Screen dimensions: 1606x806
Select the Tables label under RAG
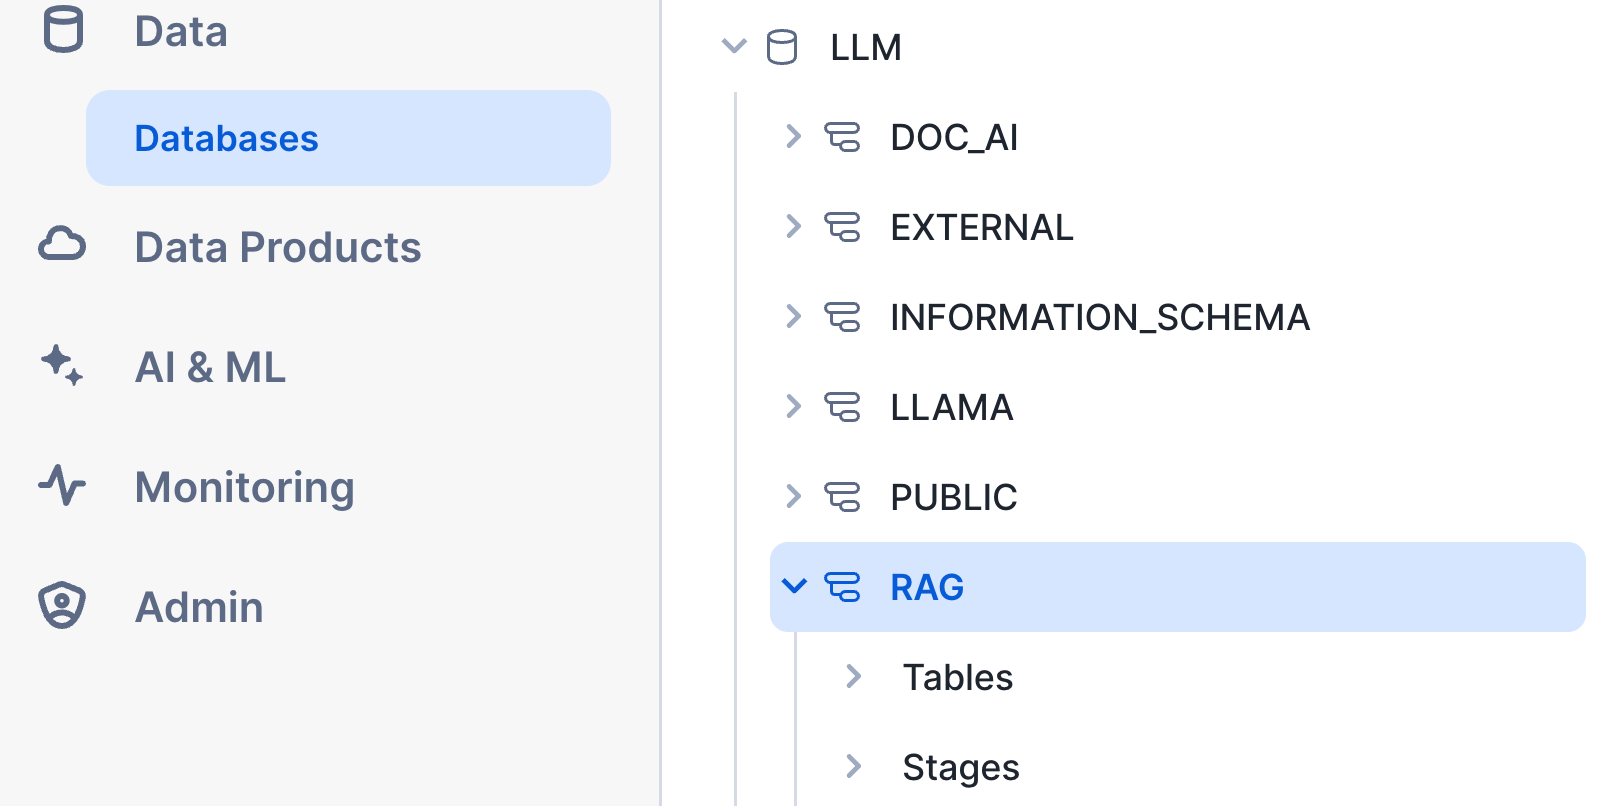(x=958, y=677)
